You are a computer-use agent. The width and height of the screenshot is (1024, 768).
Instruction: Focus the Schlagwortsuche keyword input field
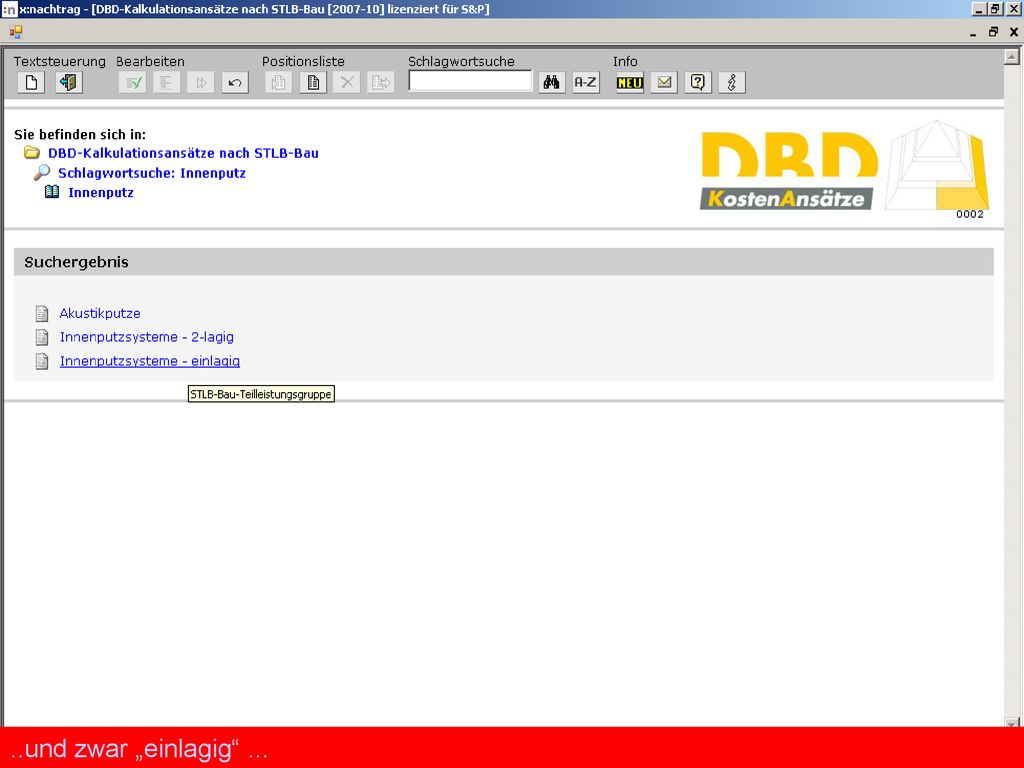(x=470, y=81)
